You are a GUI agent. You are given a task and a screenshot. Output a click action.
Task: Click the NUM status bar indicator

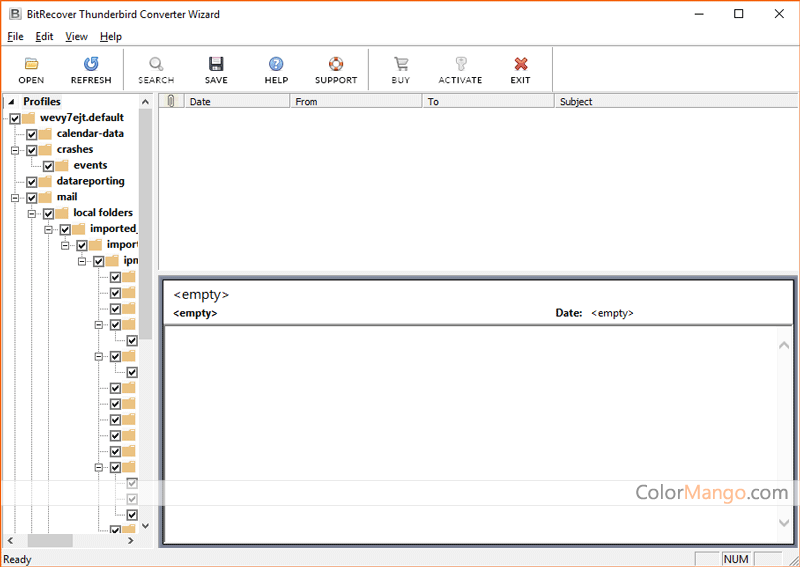pyautogui.click(x=736, y=559)
